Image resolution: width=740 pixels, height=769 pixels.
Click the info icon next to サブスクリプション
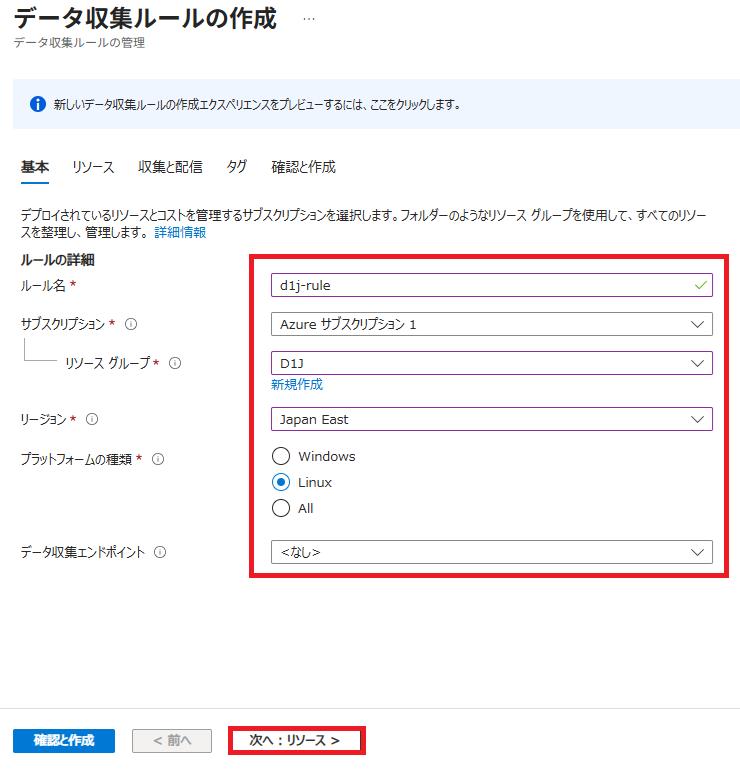(x=131, y=324)
